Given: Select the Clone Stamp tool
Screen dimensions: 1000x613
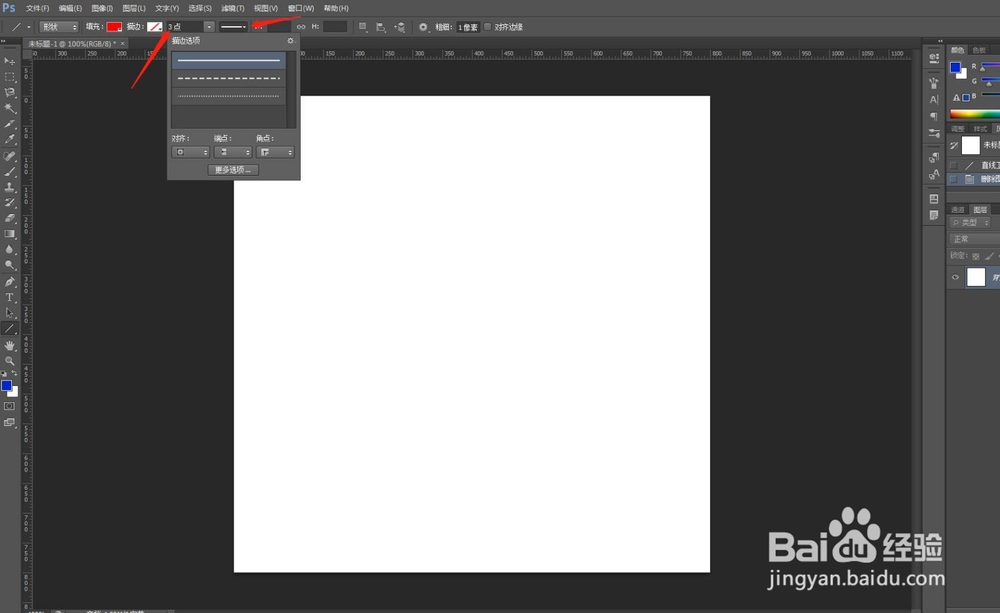Looking at the screenshot, I should point(10,187).
